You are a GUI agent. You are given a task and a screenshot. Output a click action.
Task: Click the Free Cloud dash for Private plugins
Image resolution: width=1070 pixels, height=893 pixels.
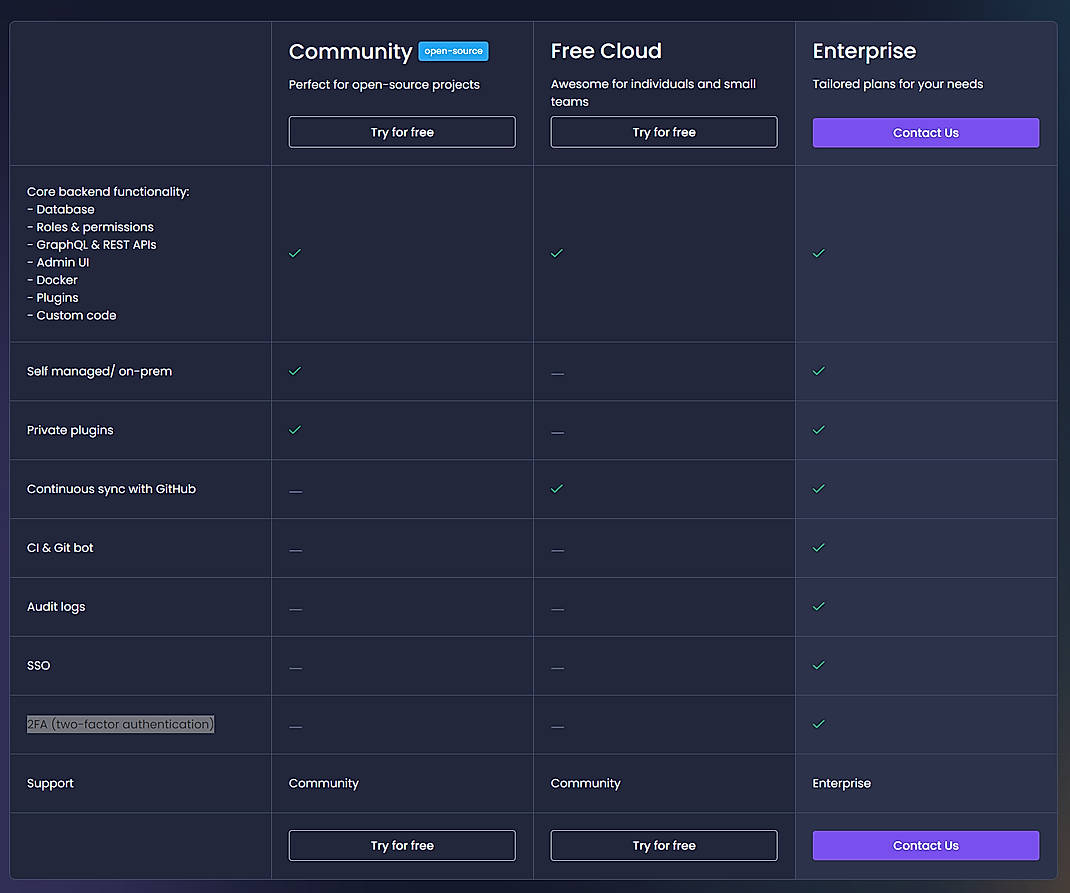click(x=558, y=433)
